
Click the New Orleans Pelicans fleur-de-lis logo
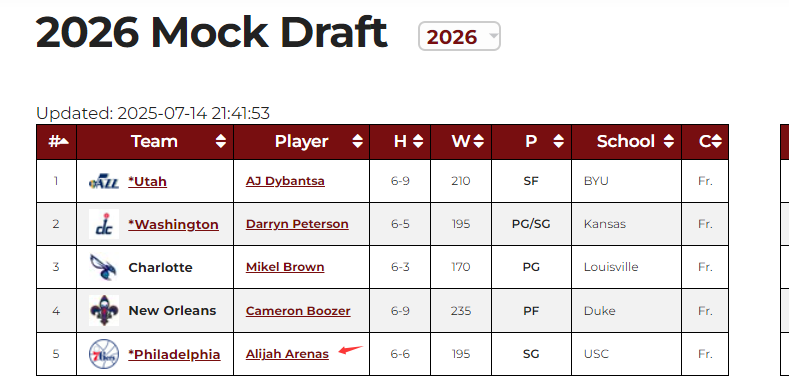104,311
